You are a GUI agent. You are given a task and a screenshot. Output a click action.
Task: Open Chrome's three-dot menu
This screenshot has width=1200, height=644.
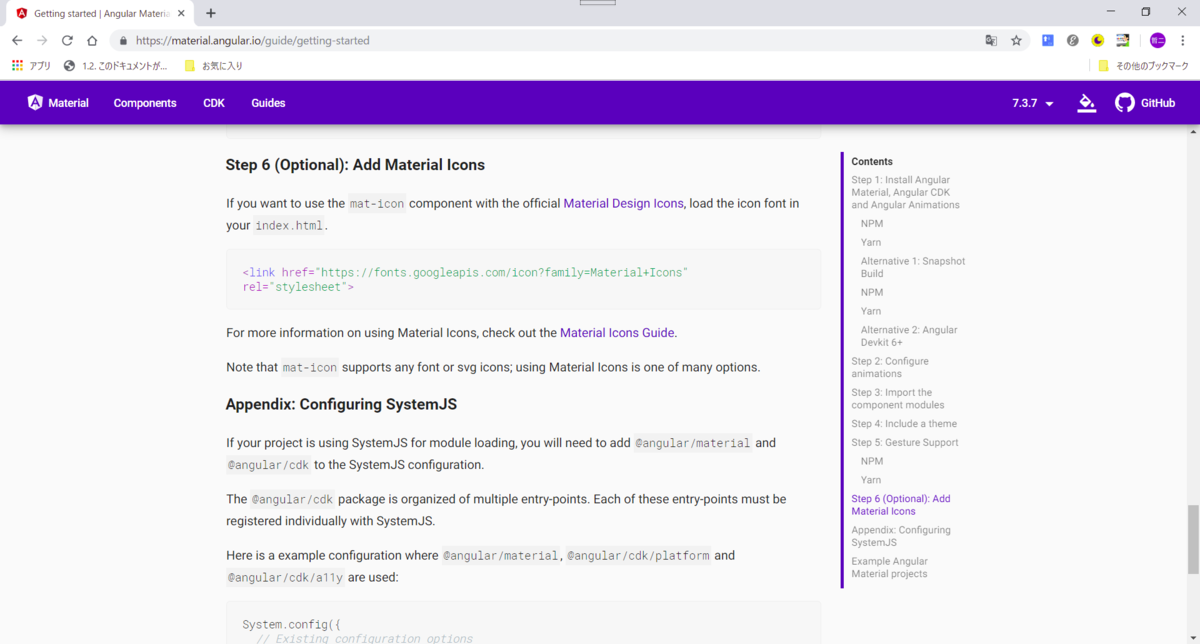pyautogui.click(x=1183, y=41)
